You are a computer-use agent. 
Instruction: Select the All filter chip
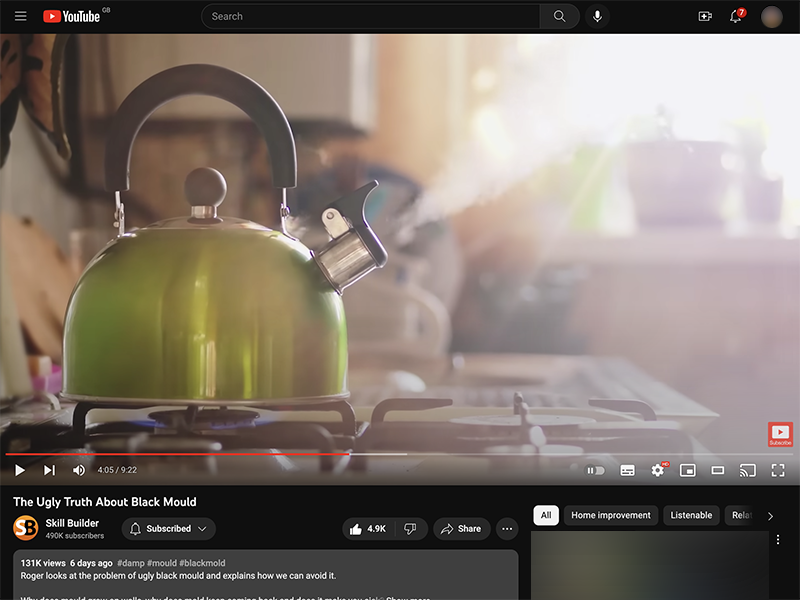click(546, 515)
